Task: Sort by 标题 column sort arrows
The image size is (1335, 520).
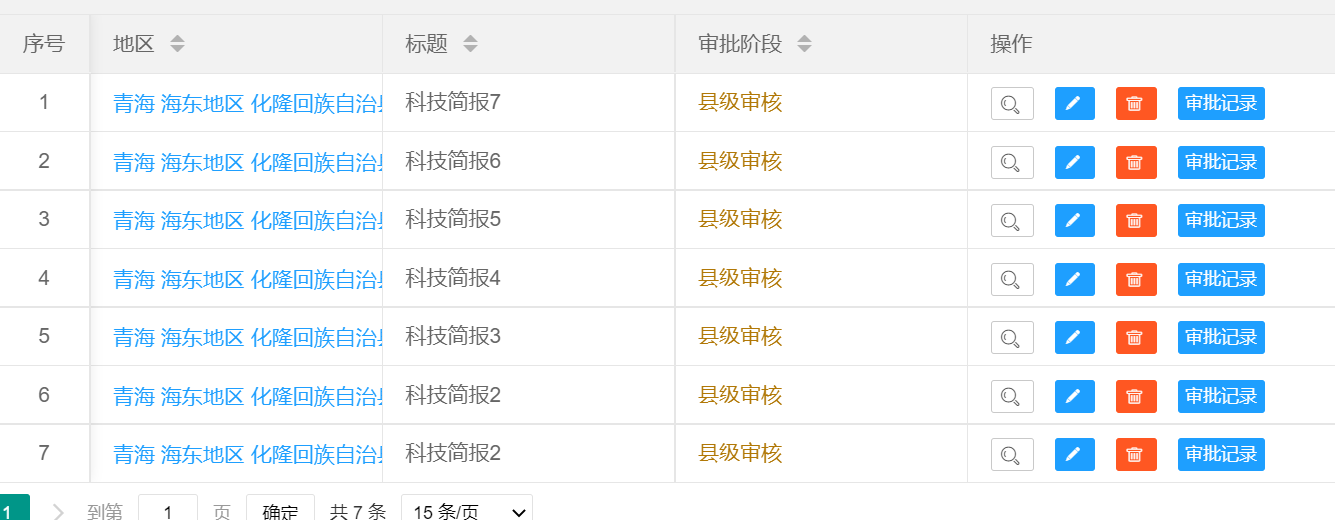Action: coord(470,44)
